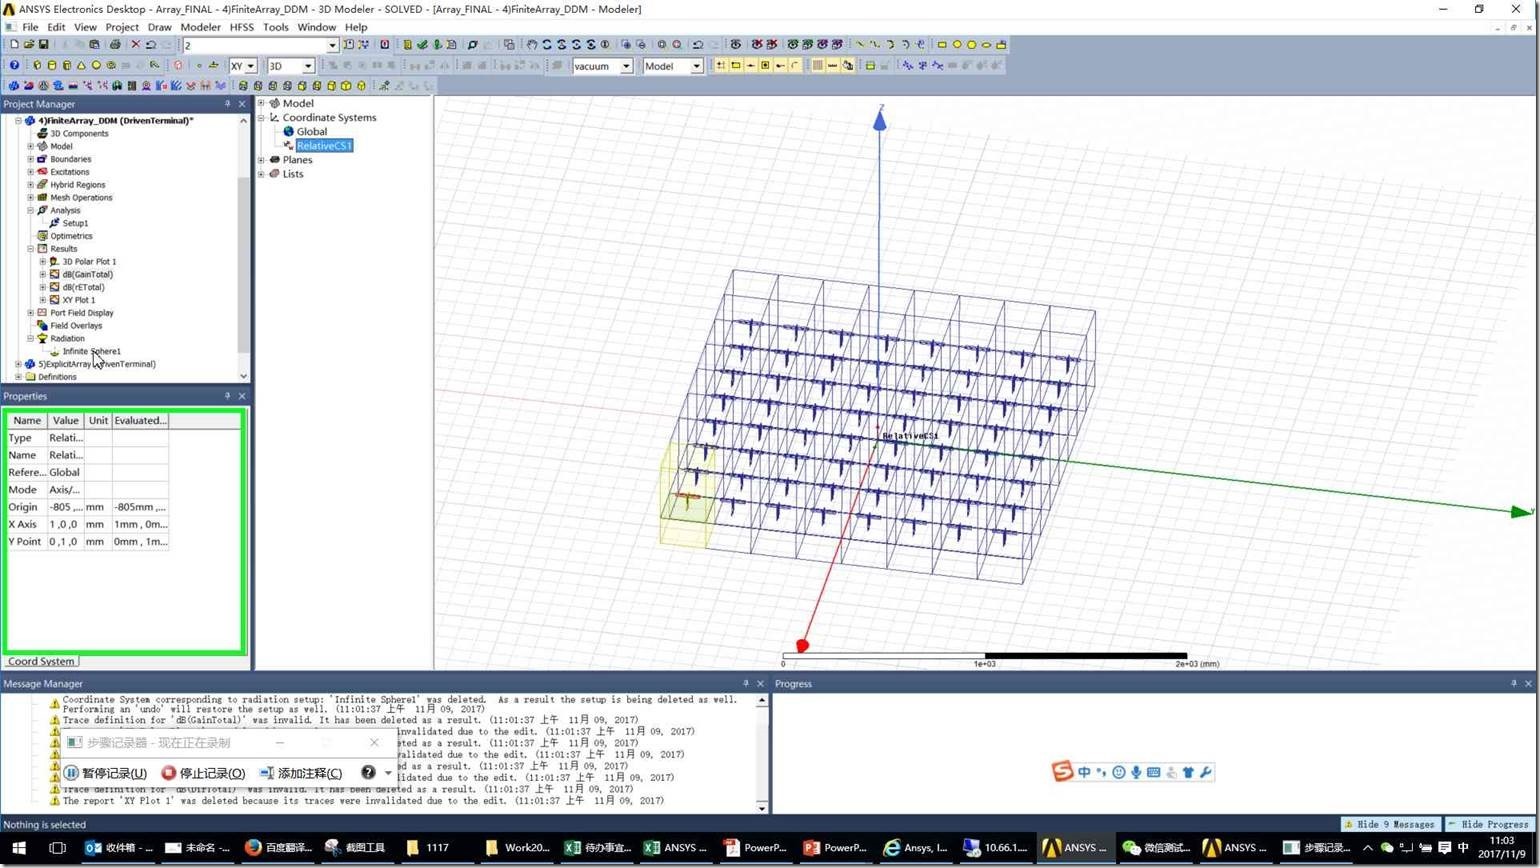This screenshot has height=868, width=1540.
Task: Open the XY drawing plane dropdown
Action: [x=249, y=66]
